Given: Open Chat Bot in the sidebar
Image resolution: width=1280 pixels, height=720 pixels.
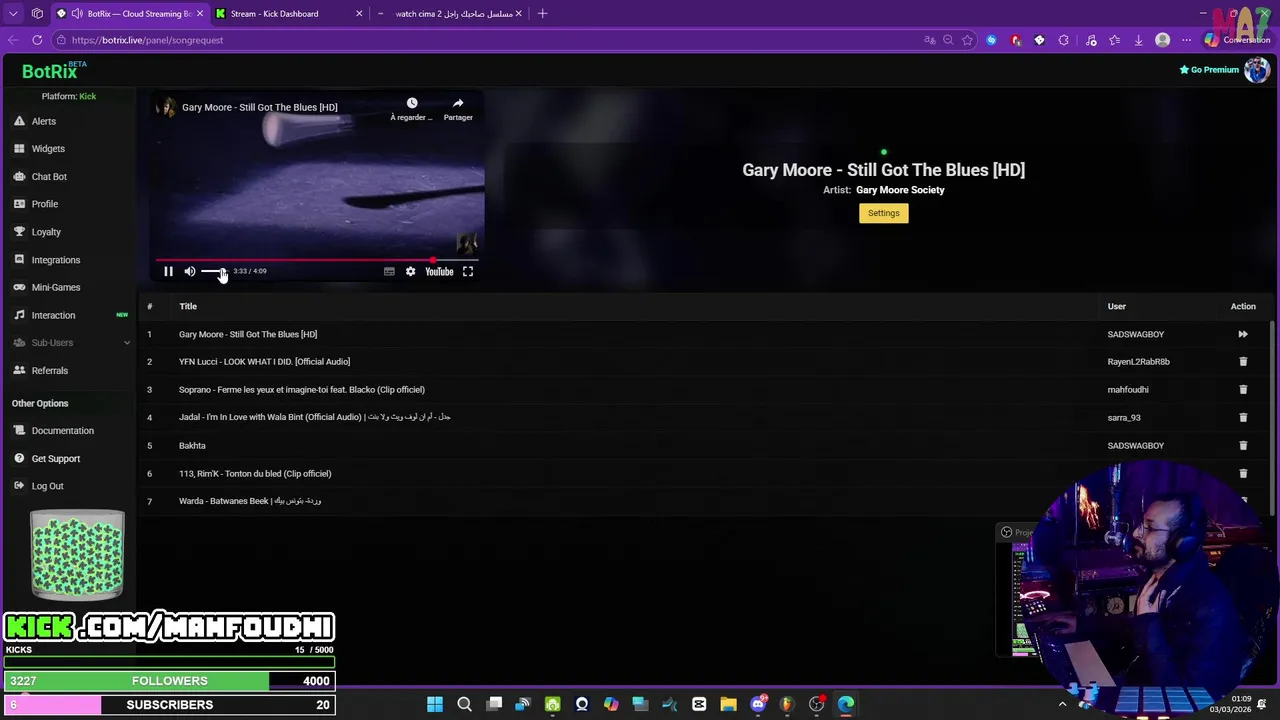Looking at the screenshot, I should 49,177.
